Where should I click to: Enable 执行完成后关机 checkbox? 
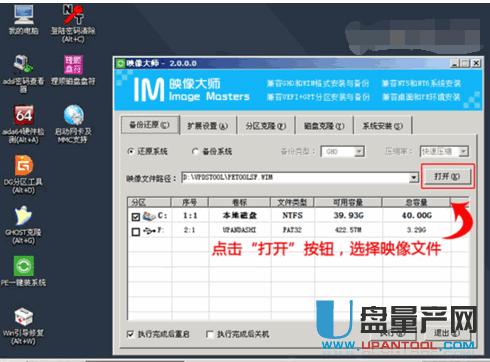[210, 334]
